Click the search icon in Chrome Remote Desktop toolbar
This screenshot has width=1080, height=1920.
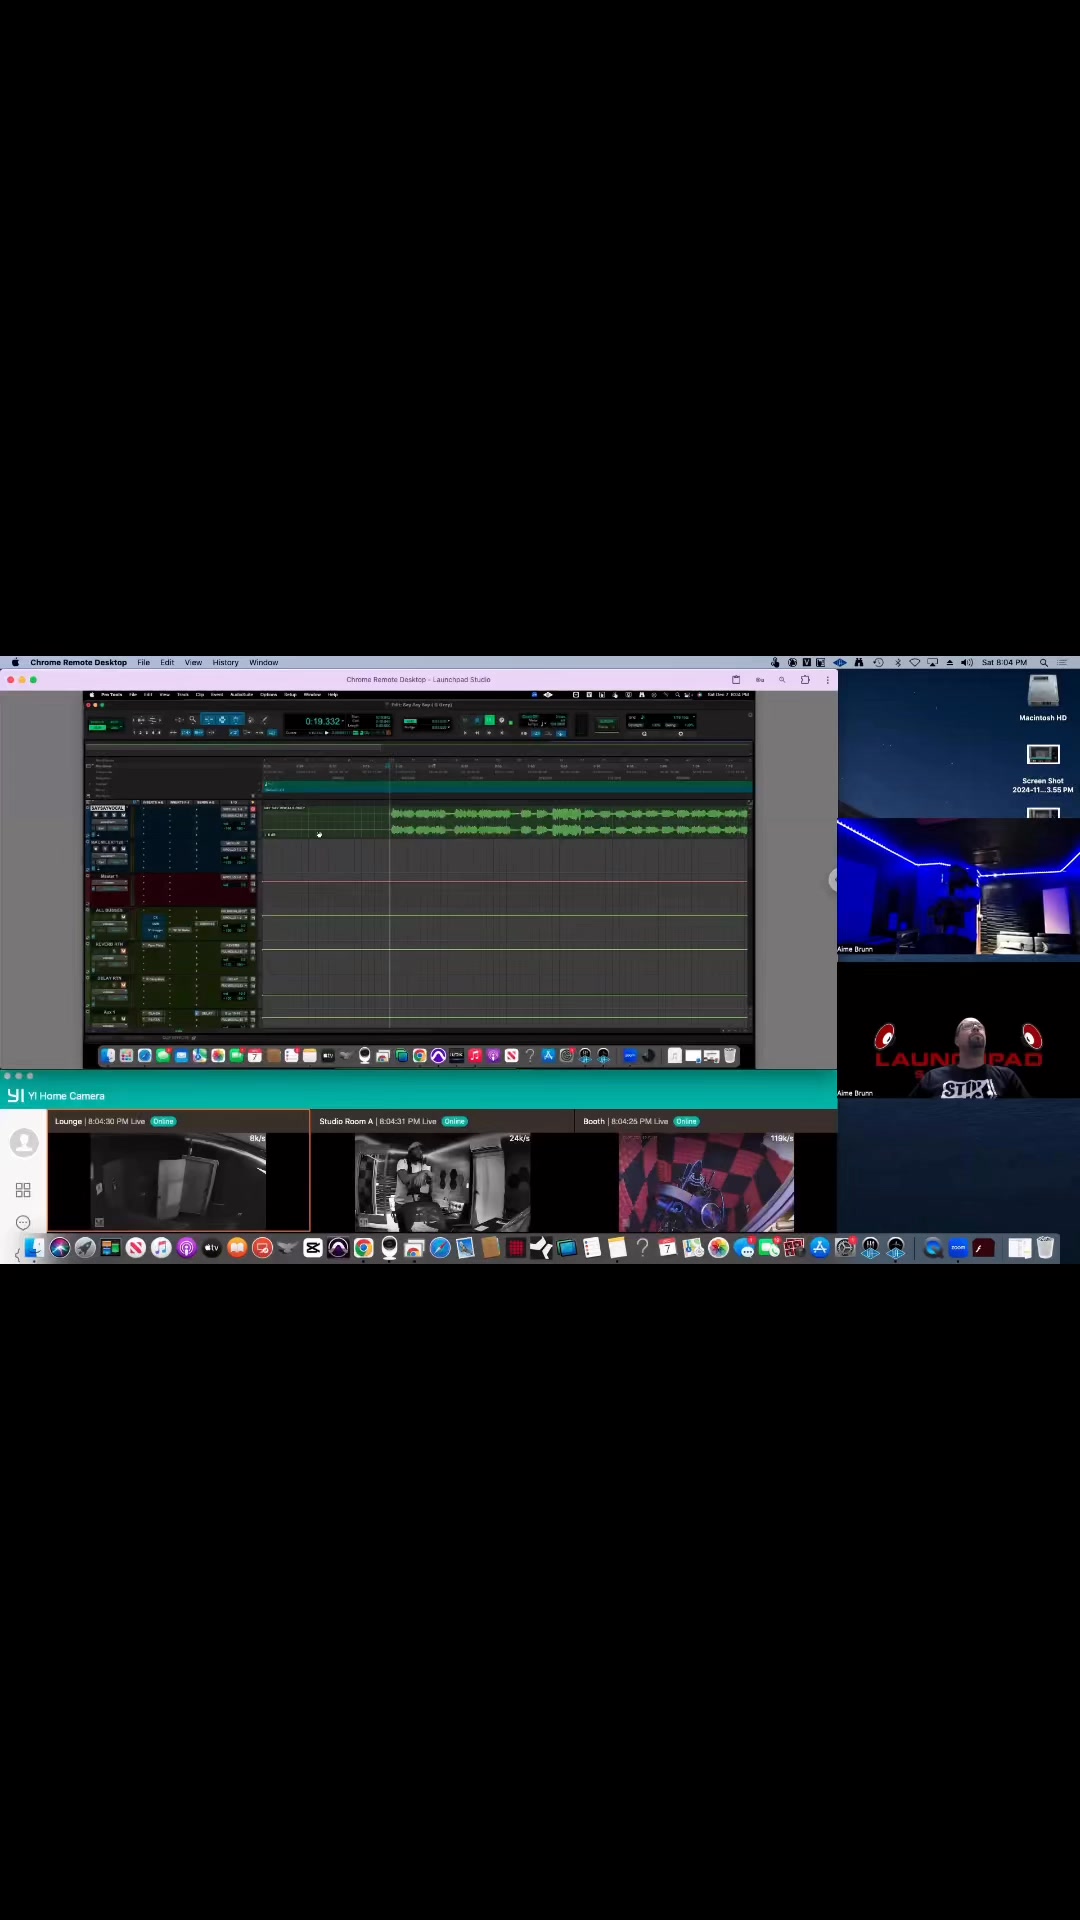pos(782,680)
